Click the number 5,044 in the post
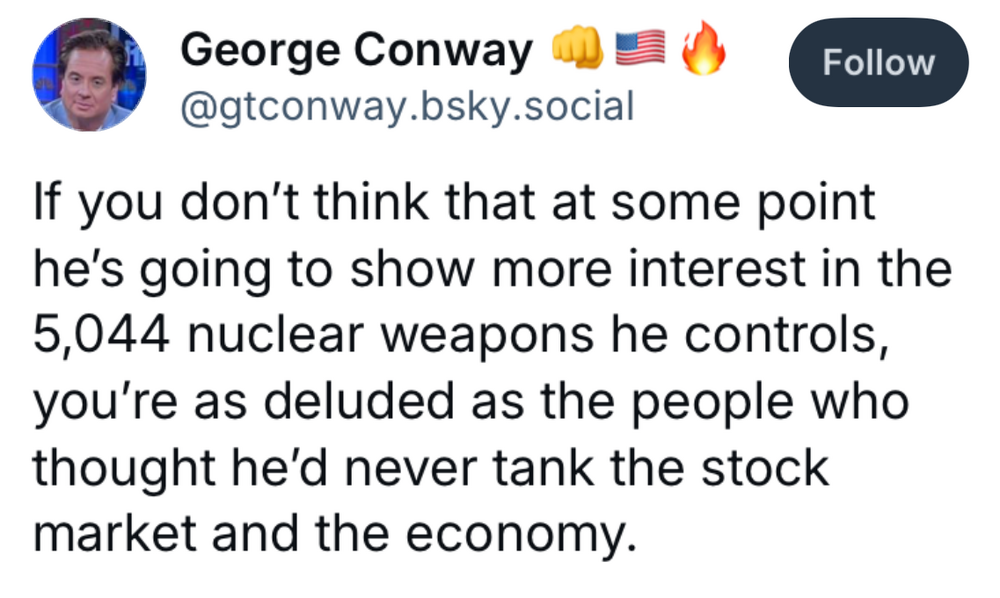1000x598 pixels. coord(101,336)
